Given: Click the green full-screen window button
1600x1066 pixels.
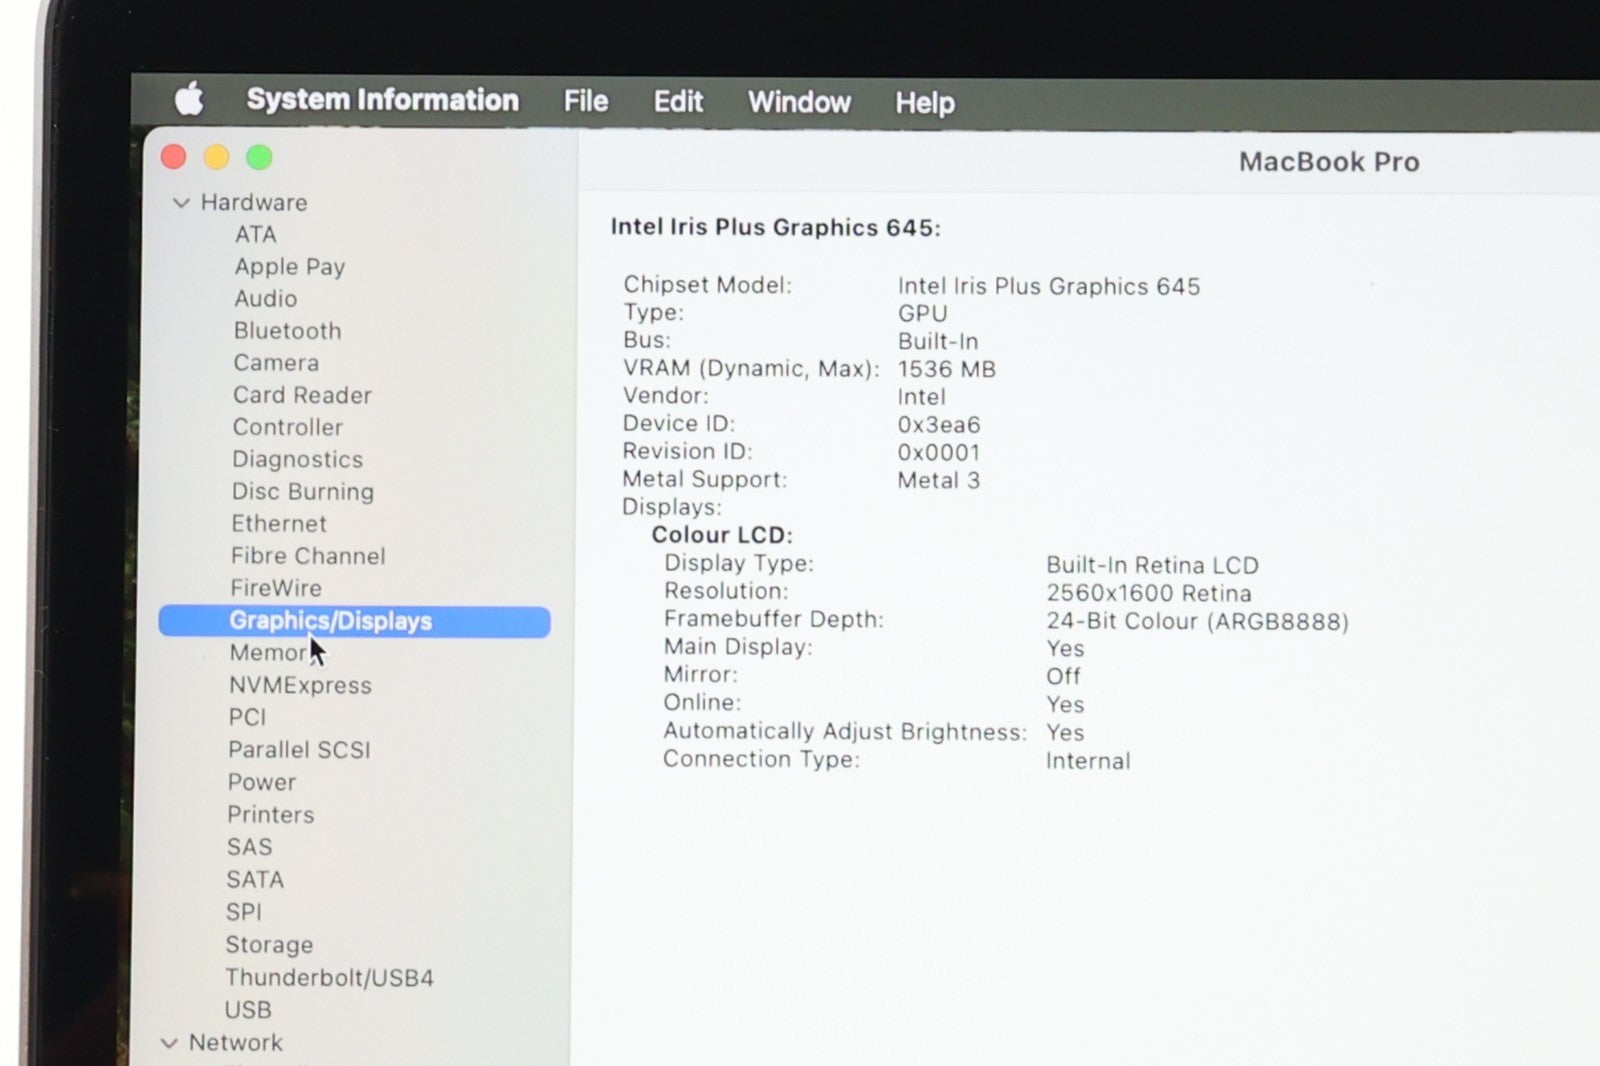Looking at the screenshot, I should (x=259, y=157).
